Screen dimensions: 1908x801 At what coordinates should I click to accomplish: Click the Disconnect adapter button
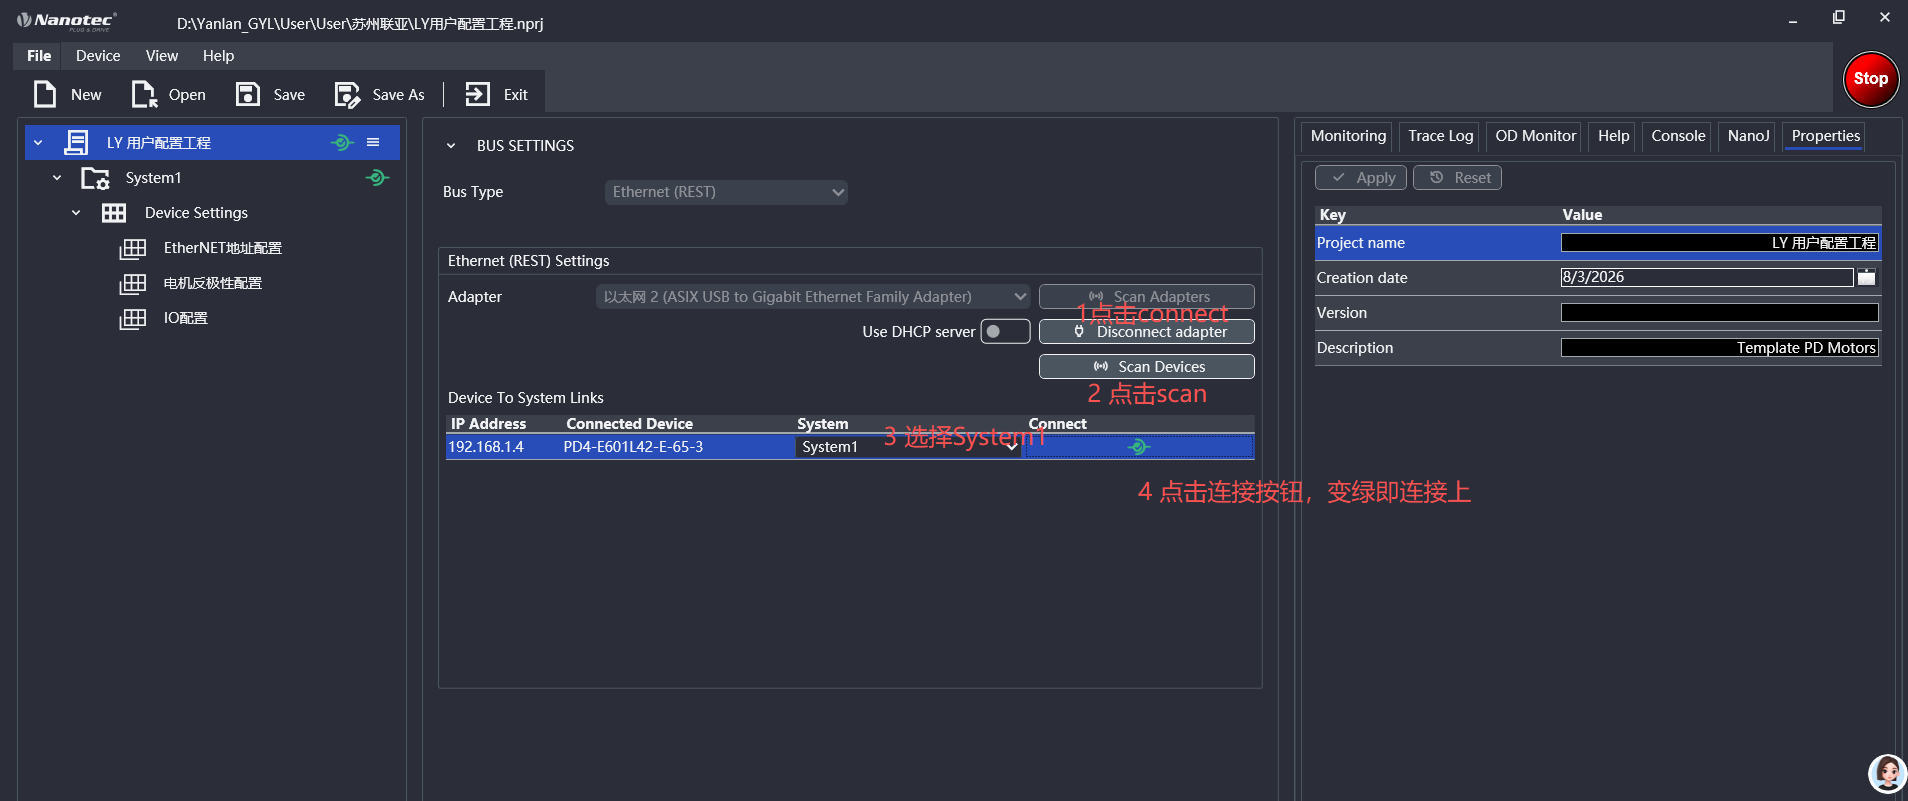click(1147, 331)
